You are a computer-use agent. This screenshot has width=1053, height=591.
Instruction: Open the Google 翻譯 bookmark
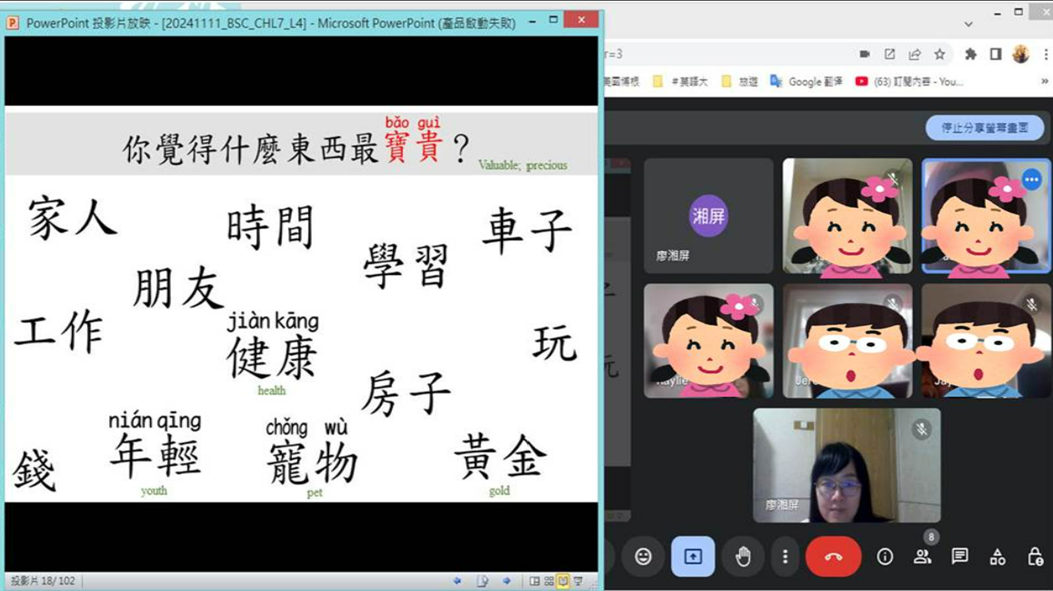coord(817,80)
